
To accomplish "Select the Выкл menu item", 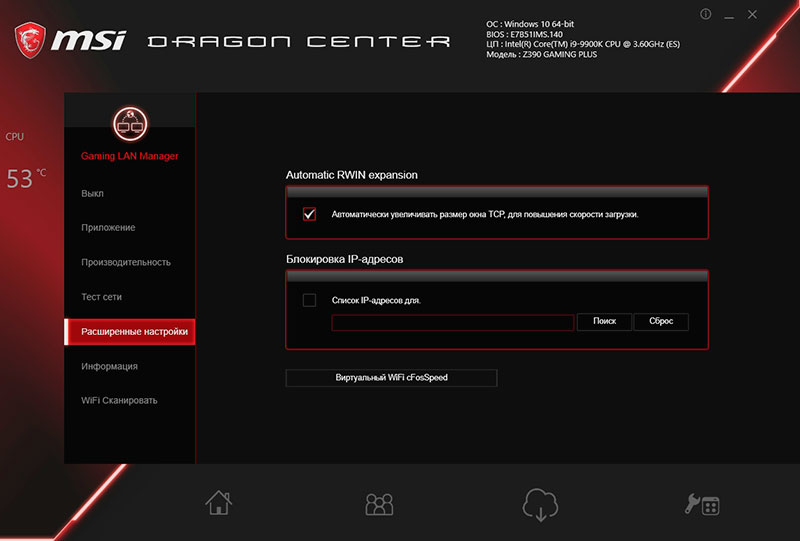I will point(92,193).
